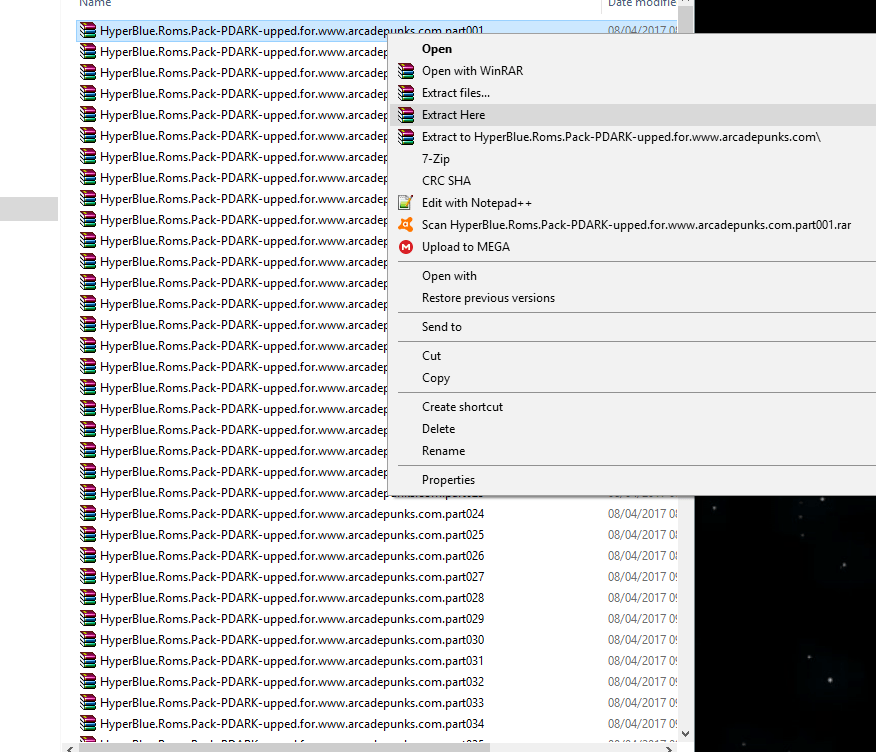Choose Restore previous versions
Image resolution: width=876 pixels, height=752 pixels.
pos(632,298)
